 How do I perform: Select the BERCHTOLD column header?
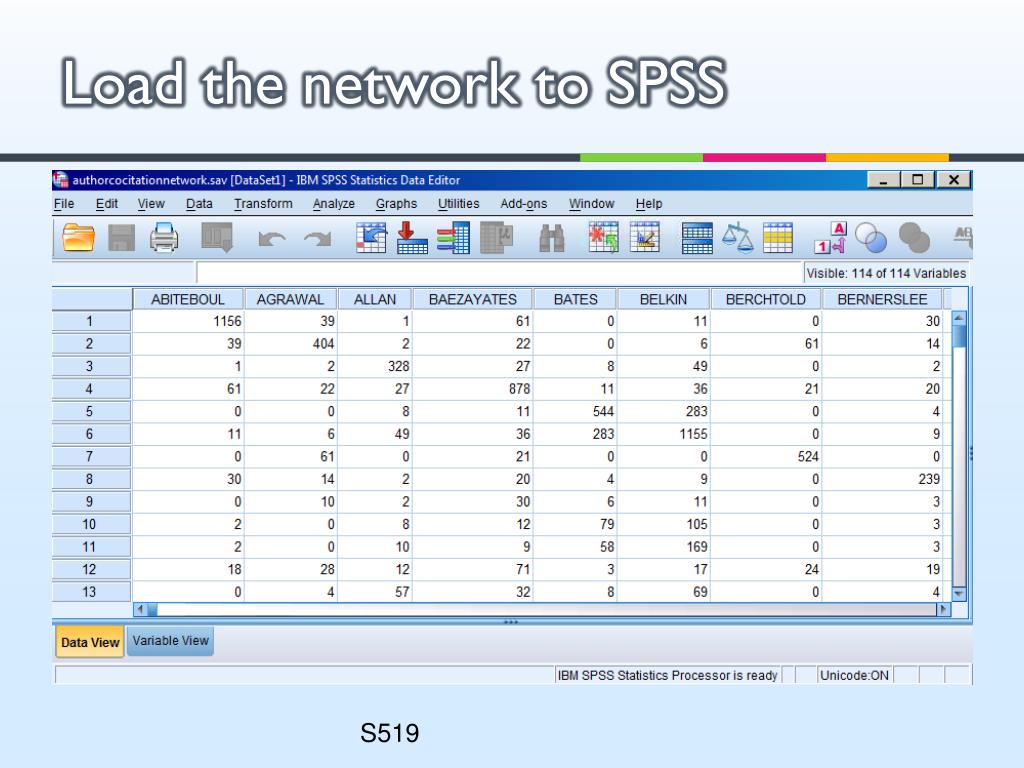point(766,299)
